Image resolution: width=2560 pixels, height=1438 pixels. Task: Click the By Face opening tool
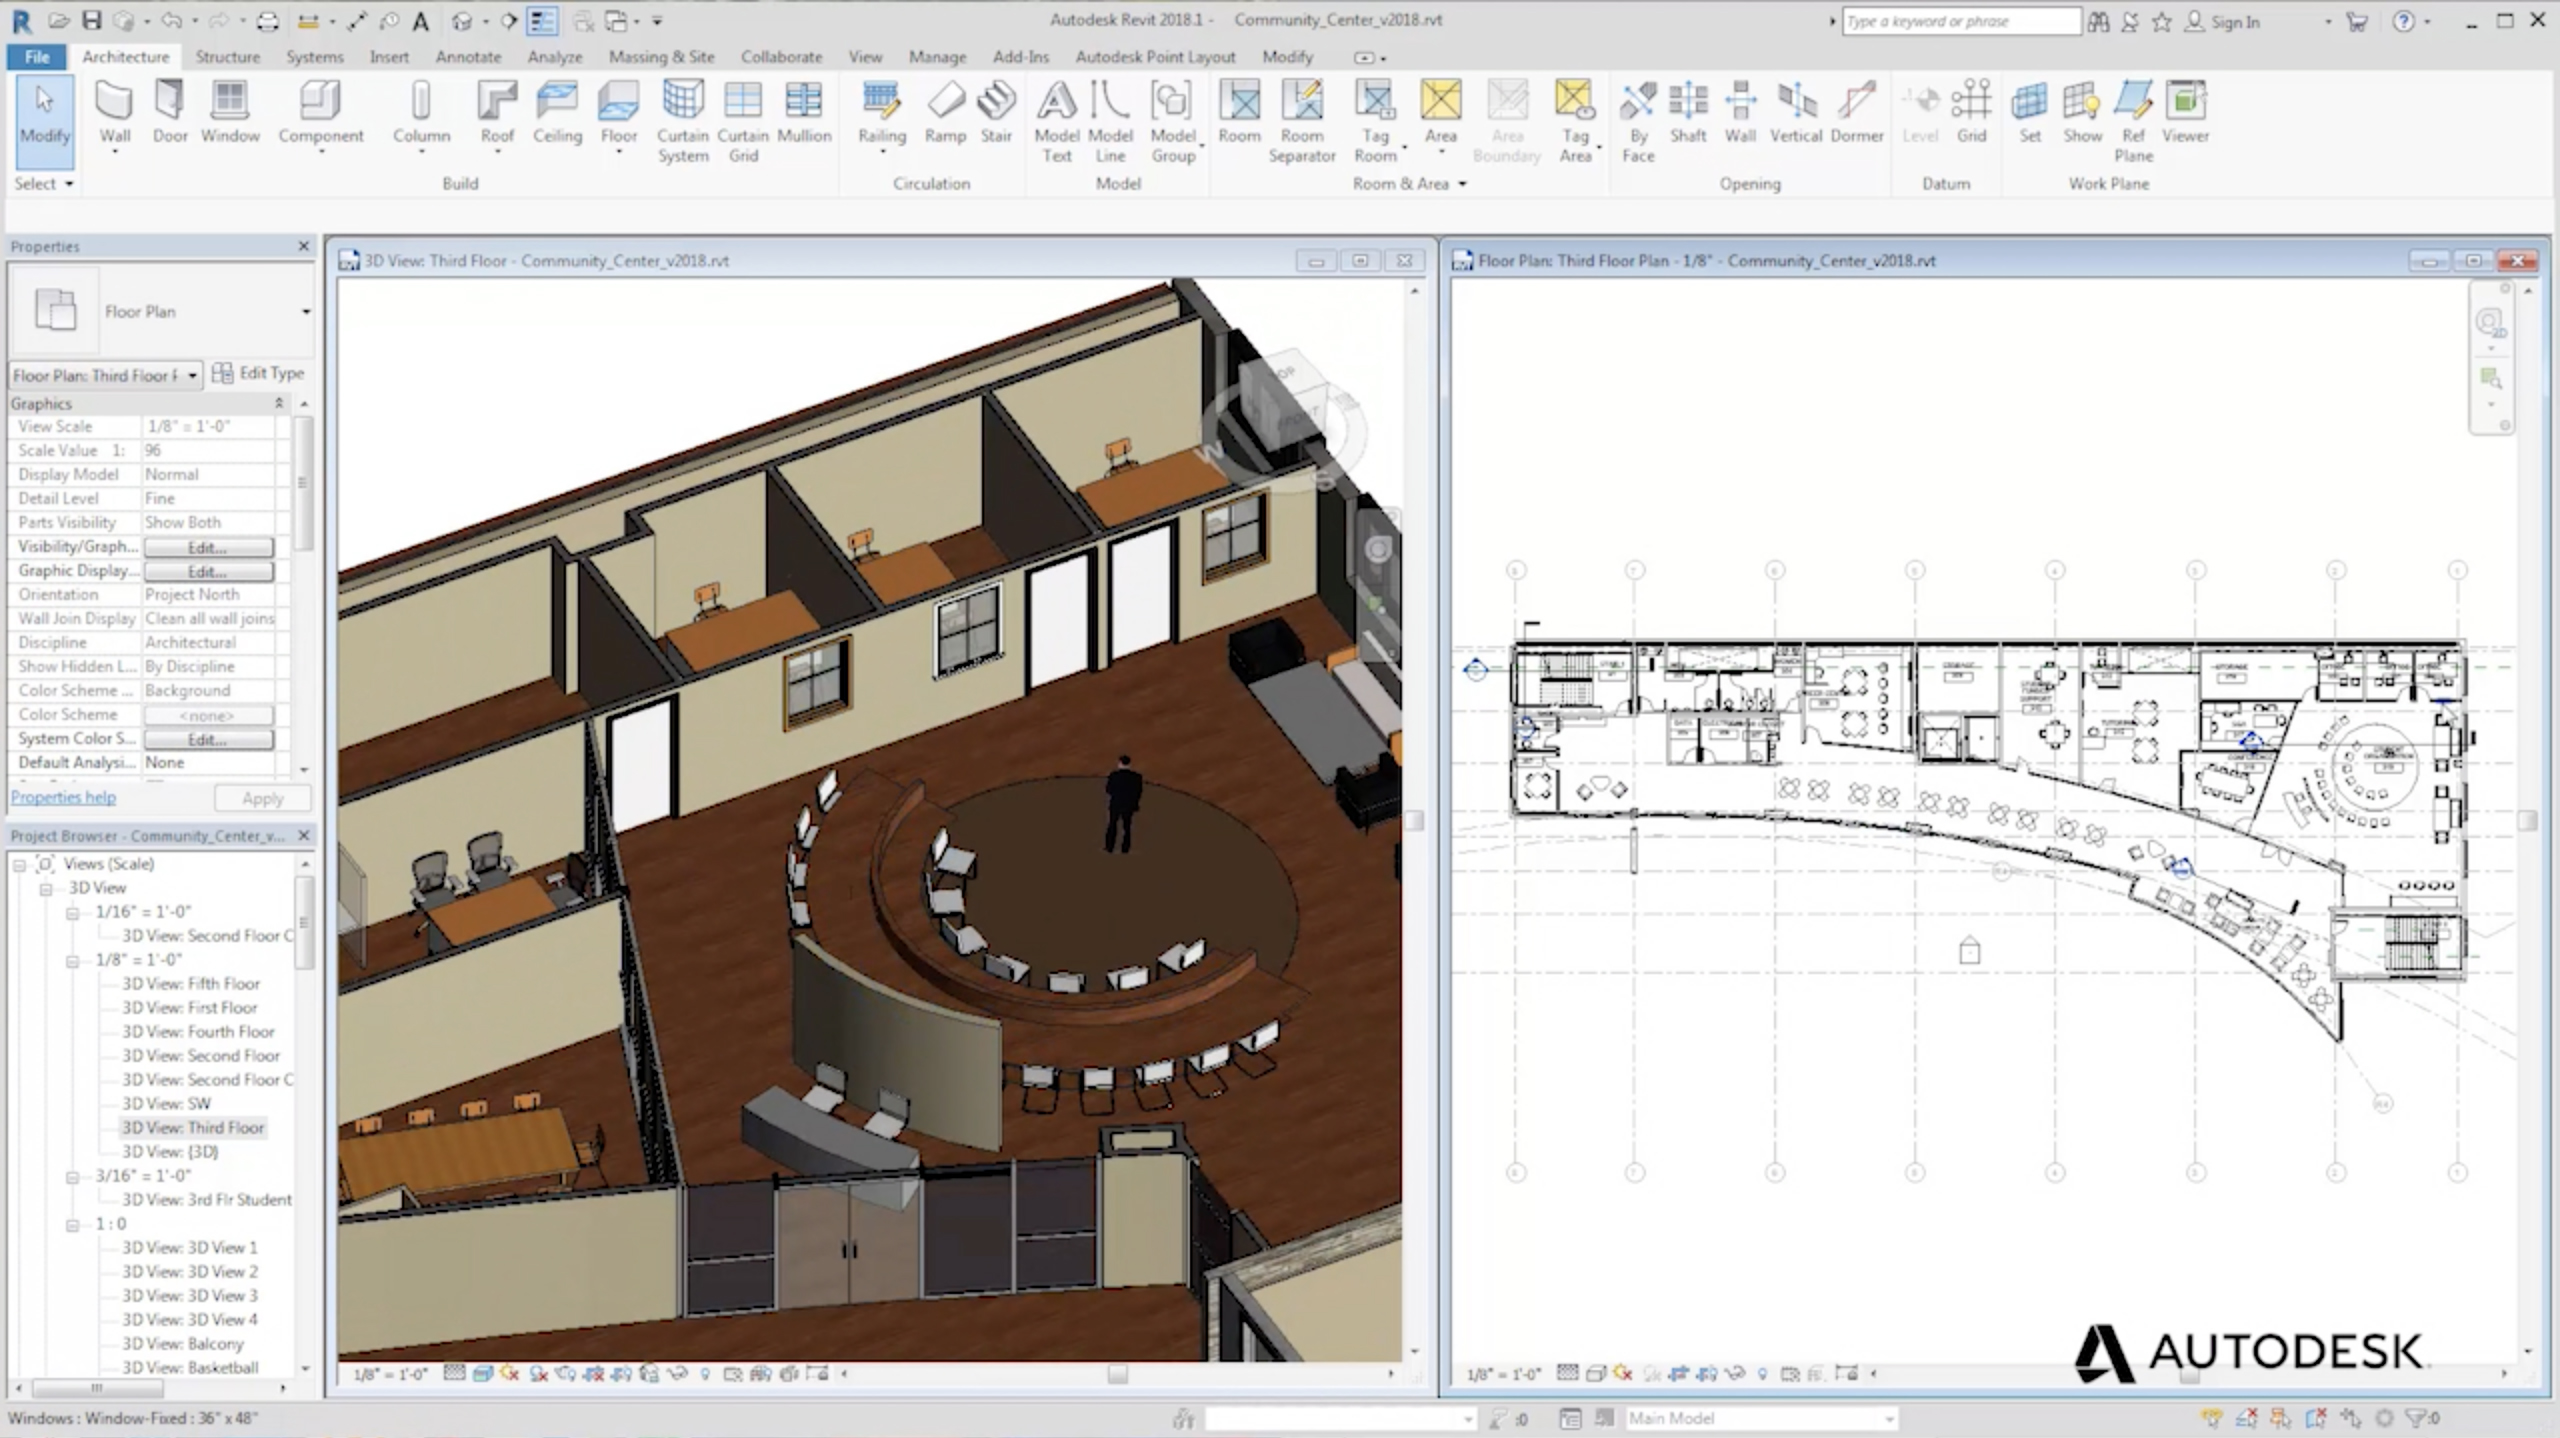(x=1638, y=121)
